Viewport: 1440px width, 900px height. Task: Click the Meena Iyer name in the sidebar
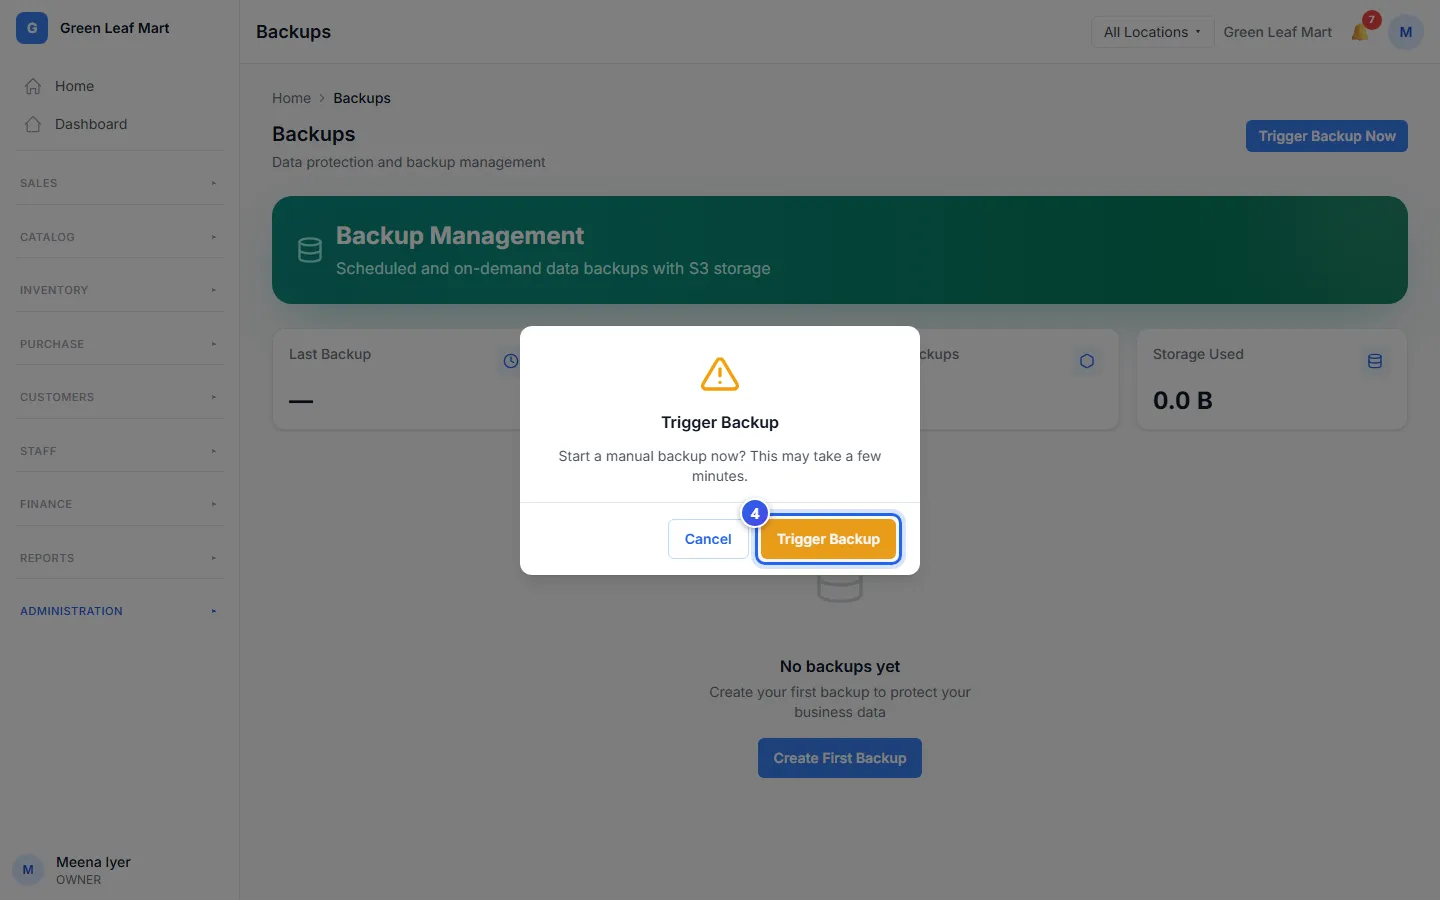pyautogui.click(x=93, y=862)
